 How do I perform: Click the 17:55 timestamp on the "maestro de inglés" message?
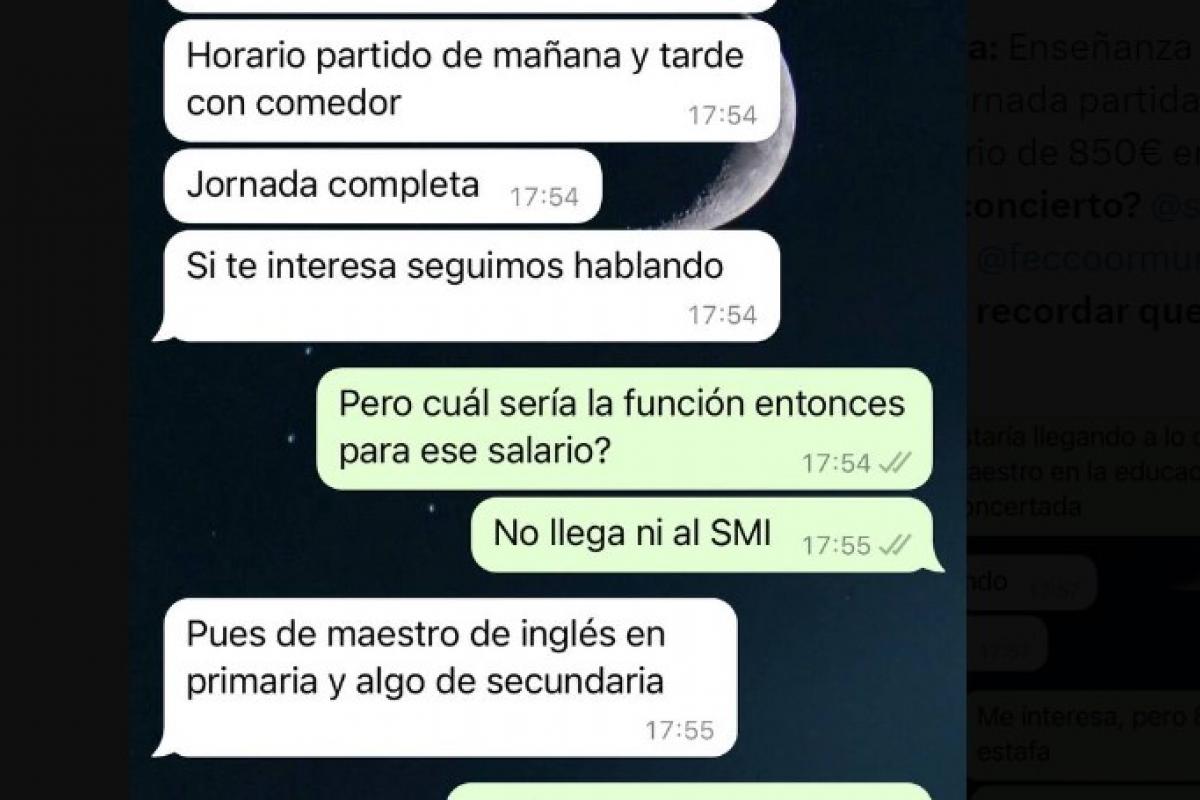tap(680, 730)
